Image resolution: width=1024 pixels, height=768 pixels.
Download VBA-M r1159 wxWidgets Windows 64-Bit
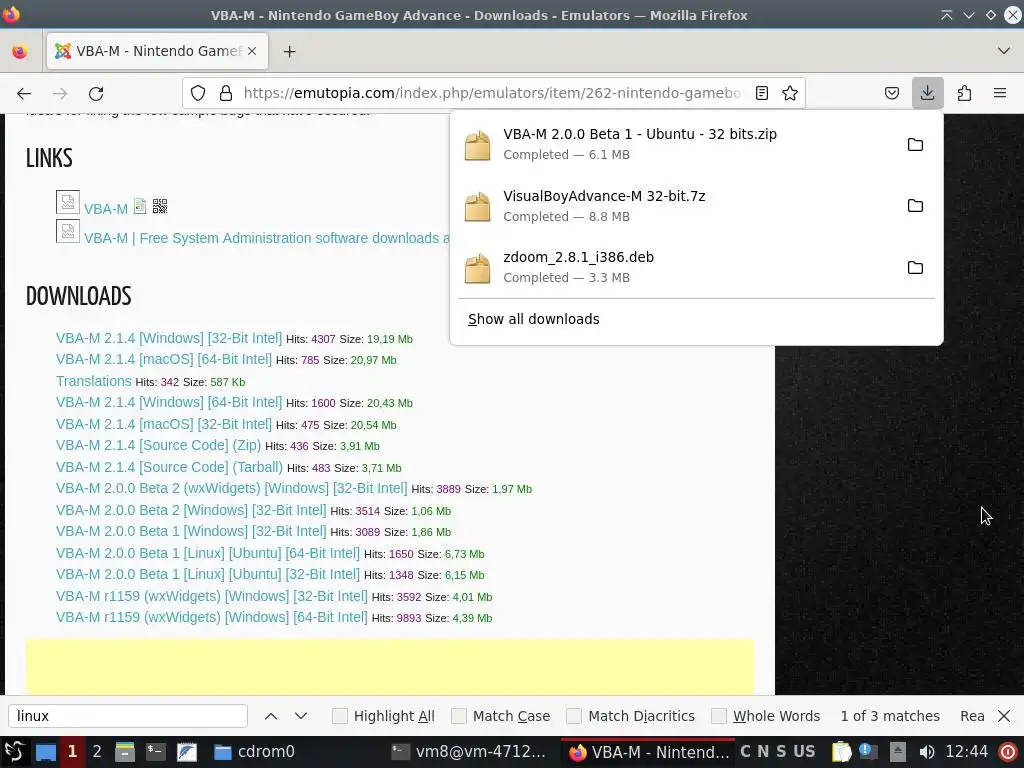[x=212, y=617]
